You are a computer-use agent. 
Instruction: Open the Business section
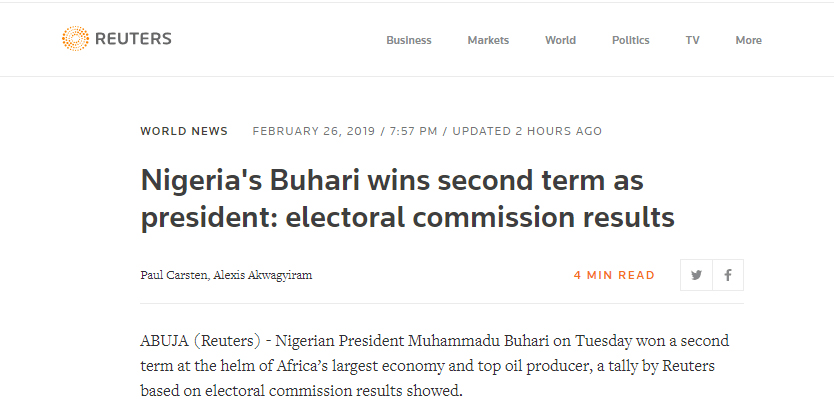(x=408, y=40)
